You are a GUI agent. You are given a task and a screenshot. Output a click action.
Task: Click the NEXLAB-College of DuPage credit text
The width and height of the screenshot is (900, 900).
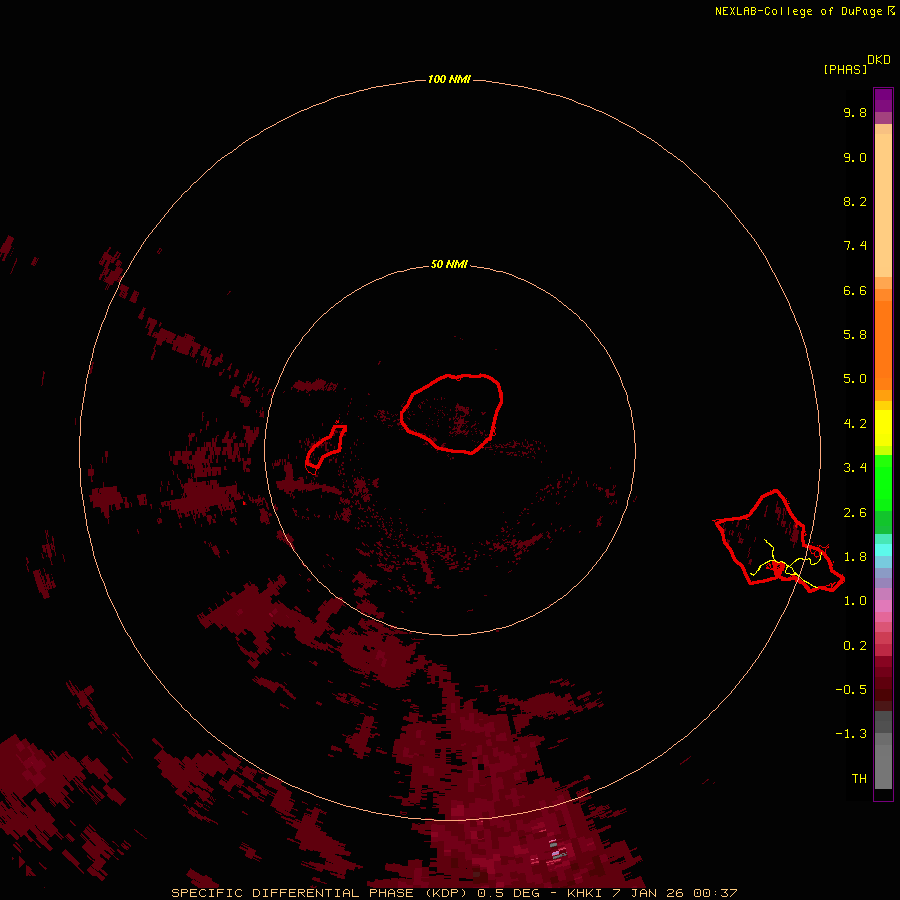click(804, 11)
